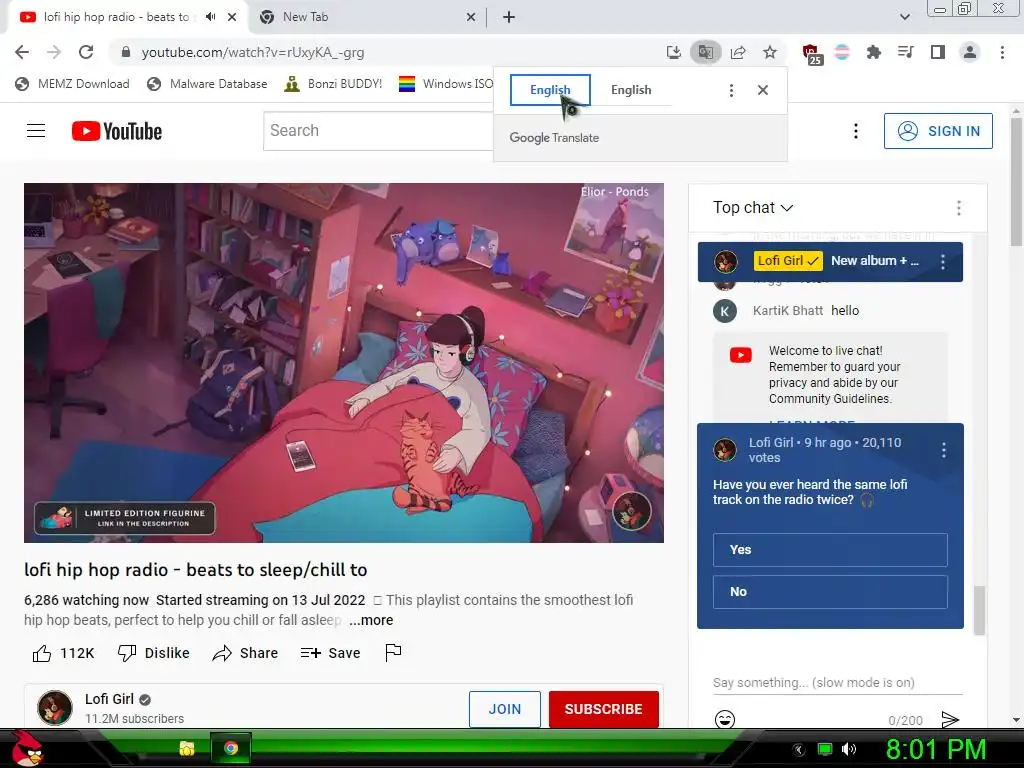This screenshot has width=1024, height=768.
Task: Mute tab via speaker icon
Action: pos(210,17)
